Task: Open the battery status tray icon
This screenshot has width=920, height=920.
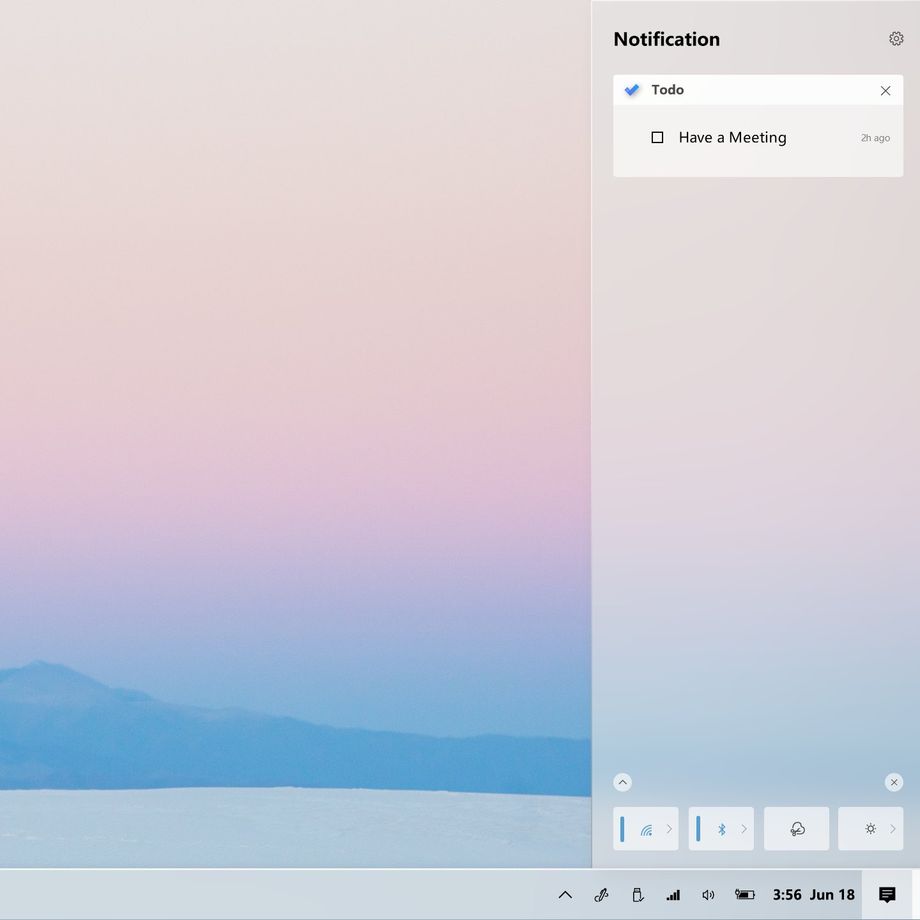Action: pyautogui.click(x=745, y=895)
